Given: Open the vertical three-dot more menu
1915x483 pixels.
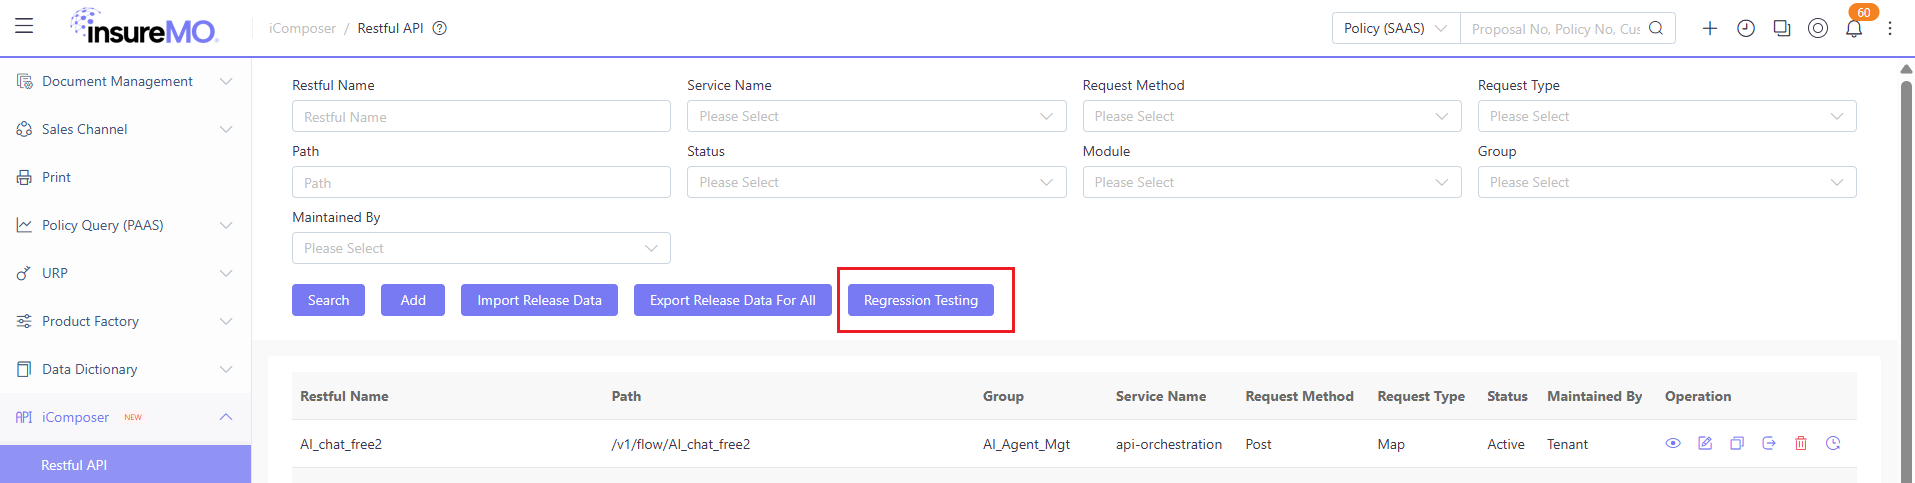Looking at the screenshot, I should tap(1890, 28).
